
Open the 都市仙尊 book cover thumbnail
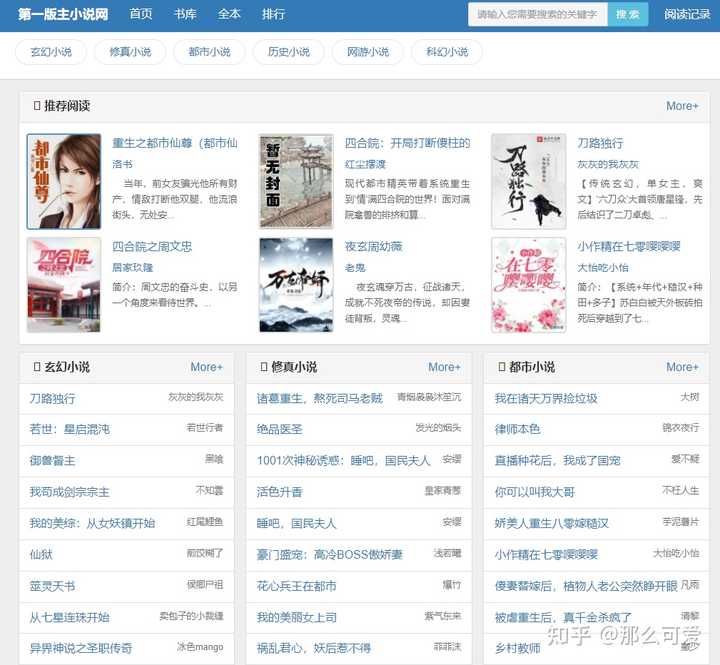tap(64, 181)
